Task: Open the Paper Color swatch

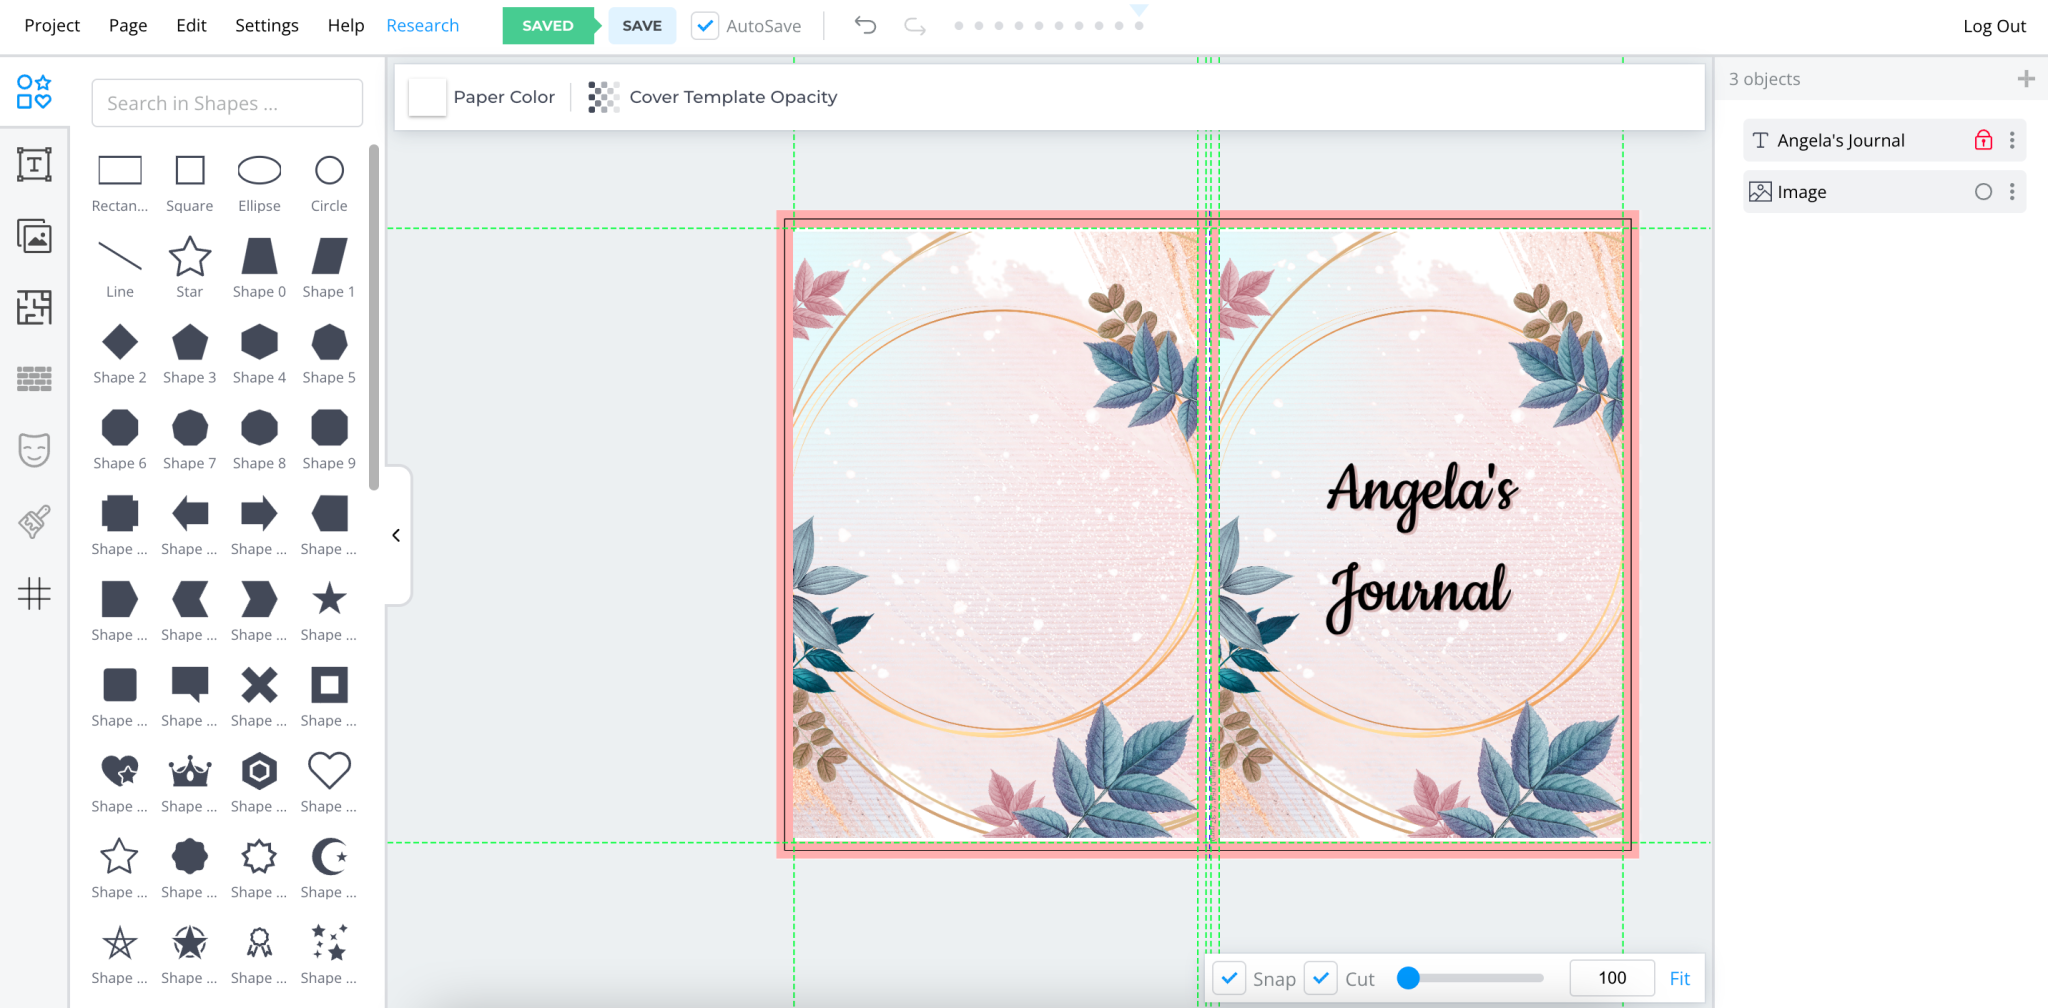Action: point(427,96)
